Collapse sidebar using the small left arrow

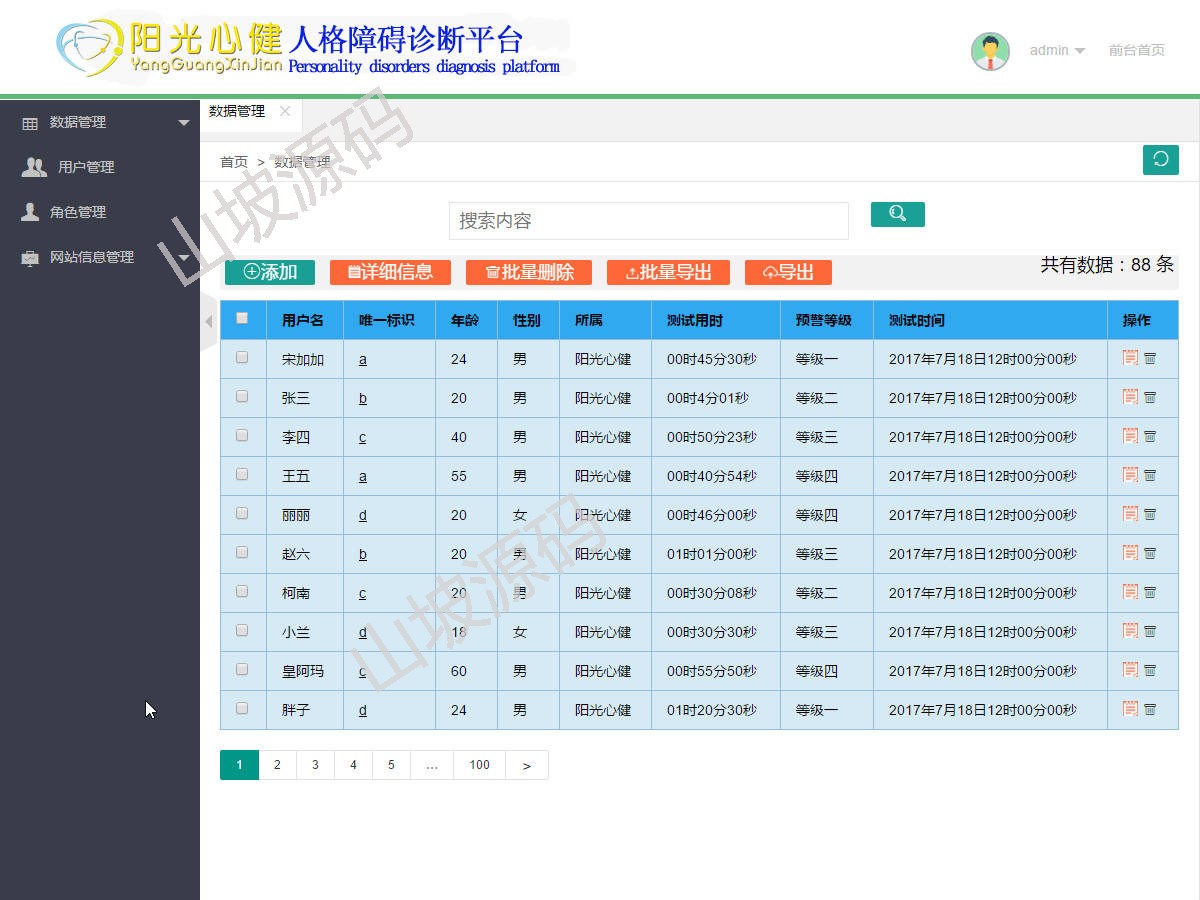[209, 321]
